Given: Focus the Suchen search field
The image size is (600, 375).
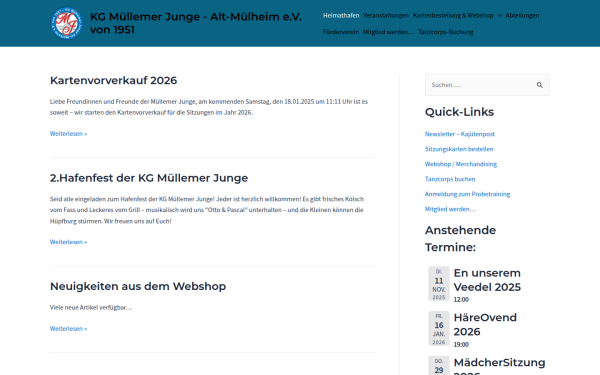Looking at the screenshot, I should pyautogui.click(x=487, y=85).
